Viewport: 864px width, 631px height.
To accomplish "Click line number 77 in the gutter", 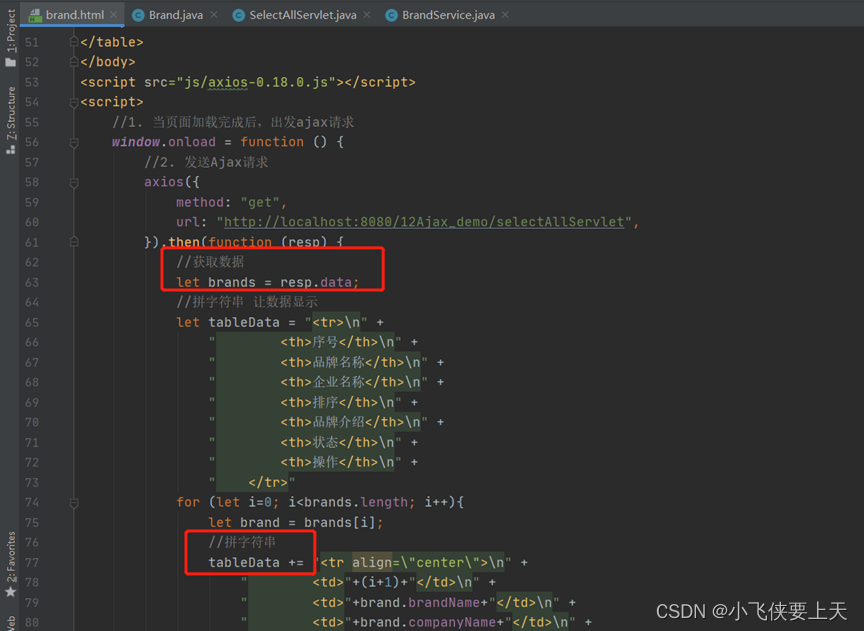I will click(x=32, y=563).
